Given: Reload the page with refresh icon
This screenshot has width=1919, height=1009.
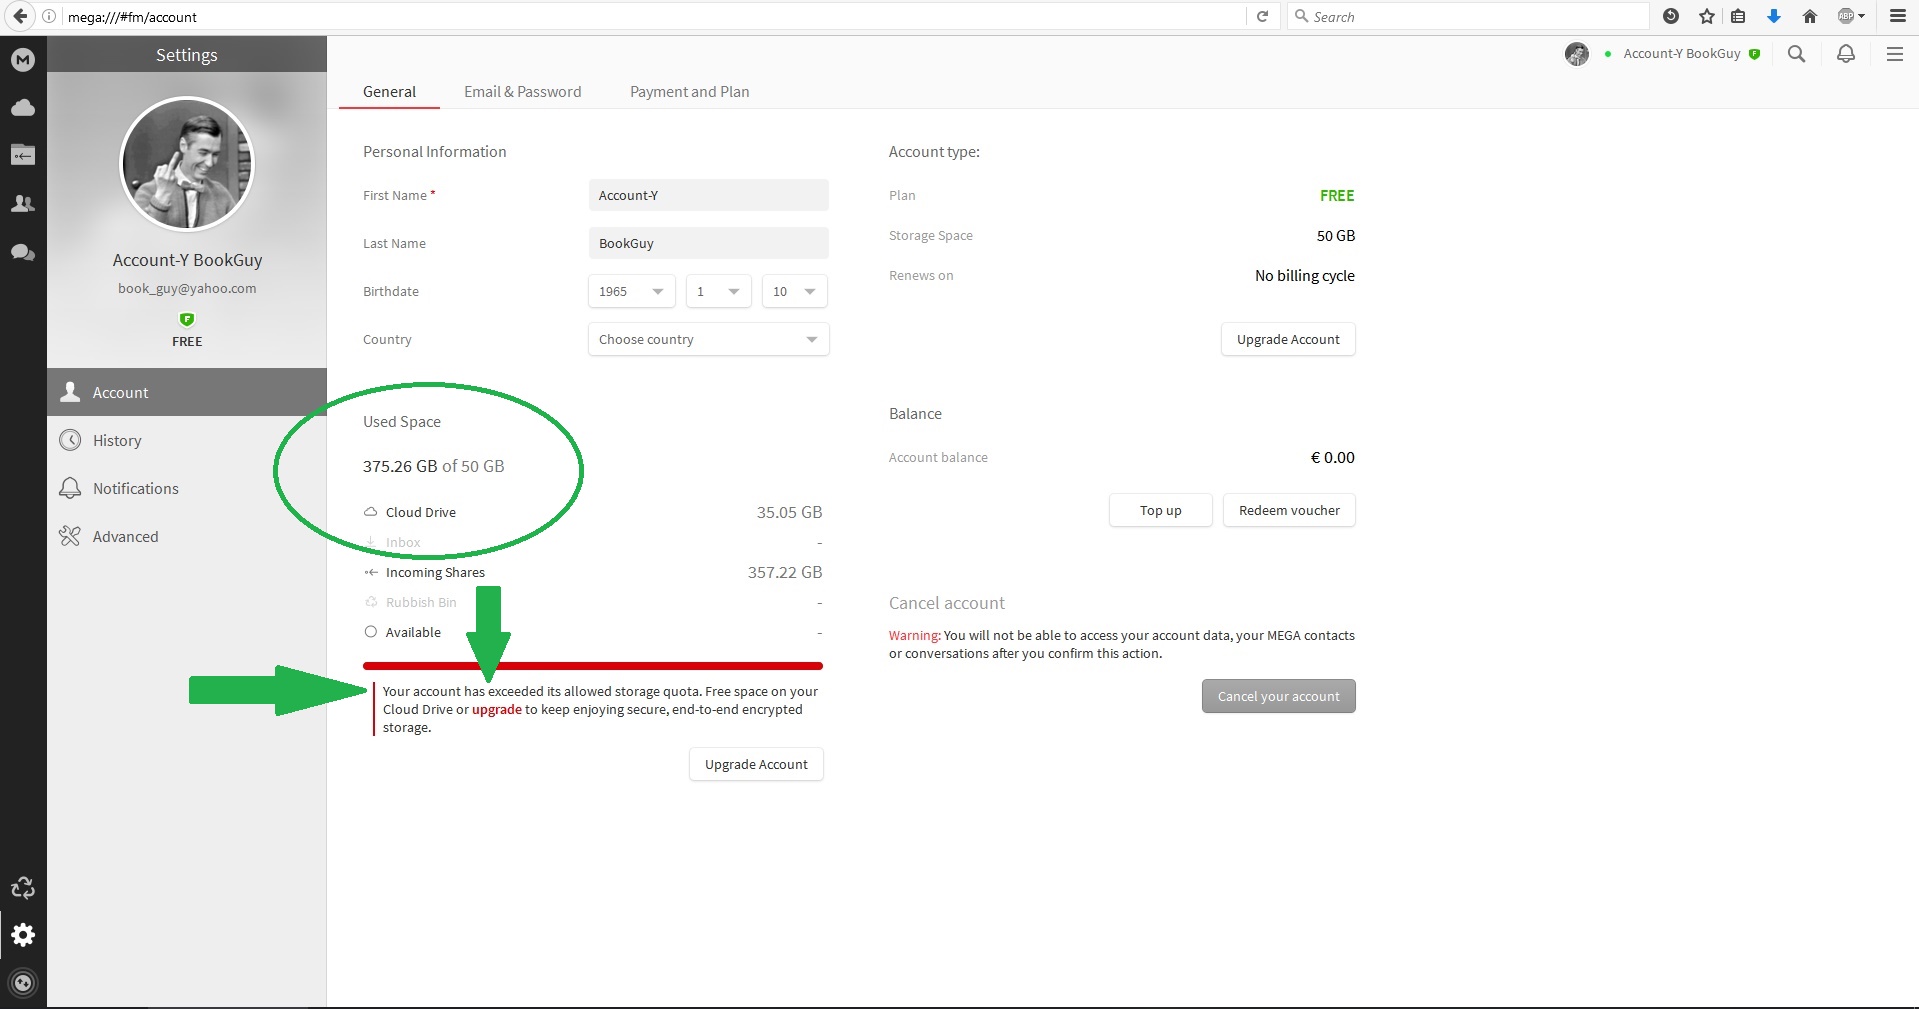Looking at the screenshot, I should 1262,16.
